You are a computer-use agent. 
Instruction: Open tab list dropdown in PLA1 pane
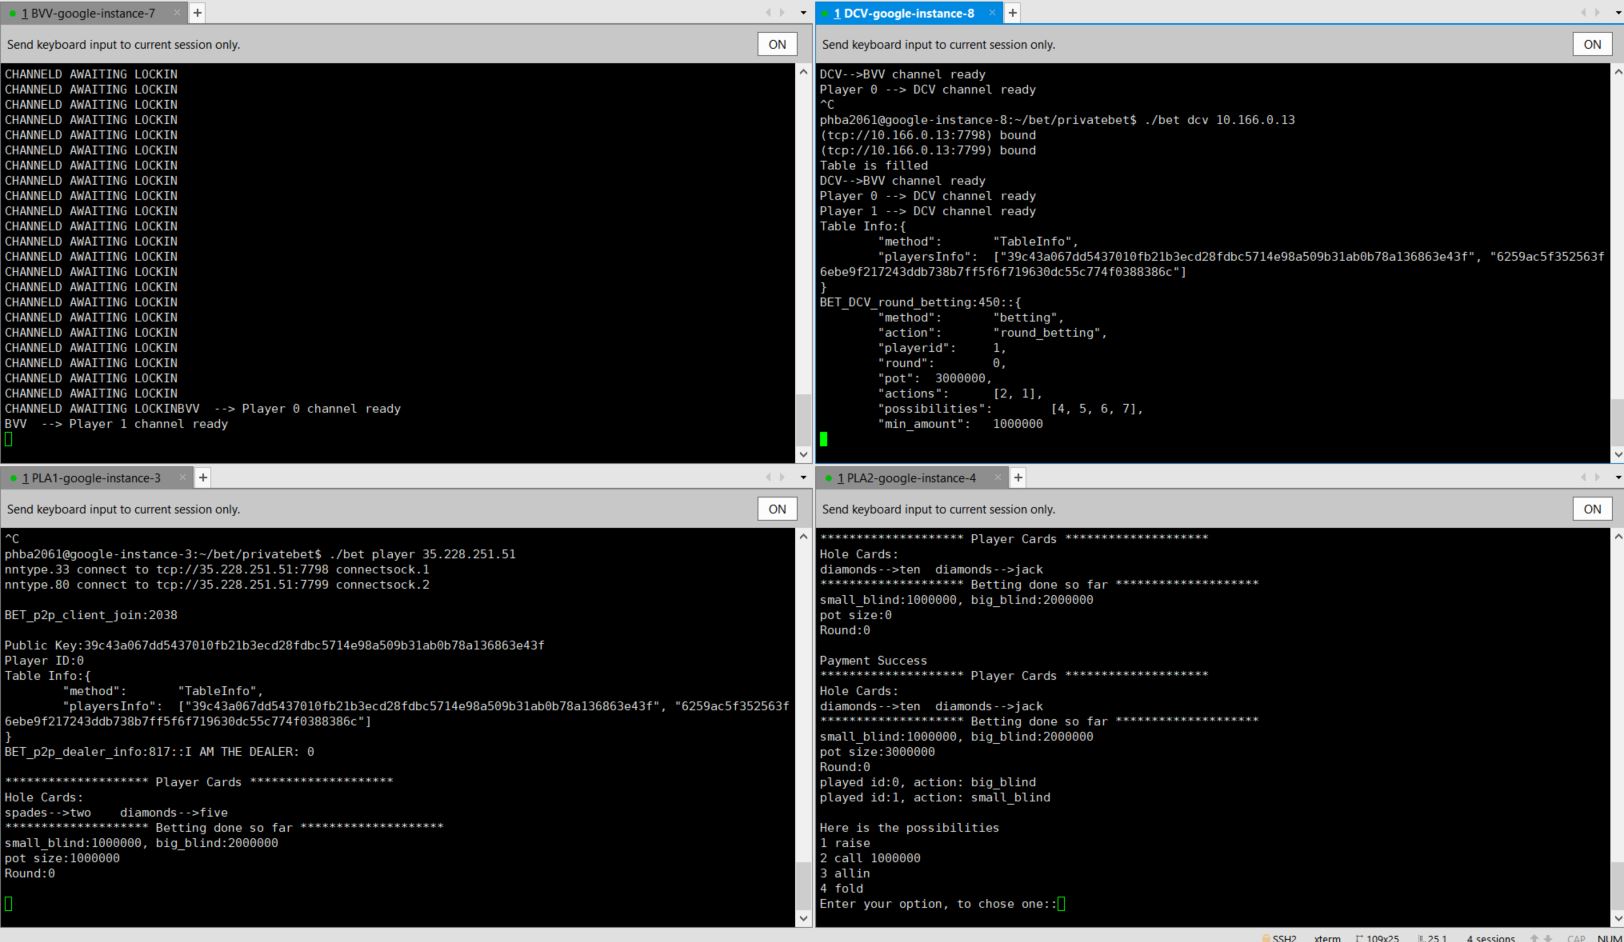coord(803,478)
